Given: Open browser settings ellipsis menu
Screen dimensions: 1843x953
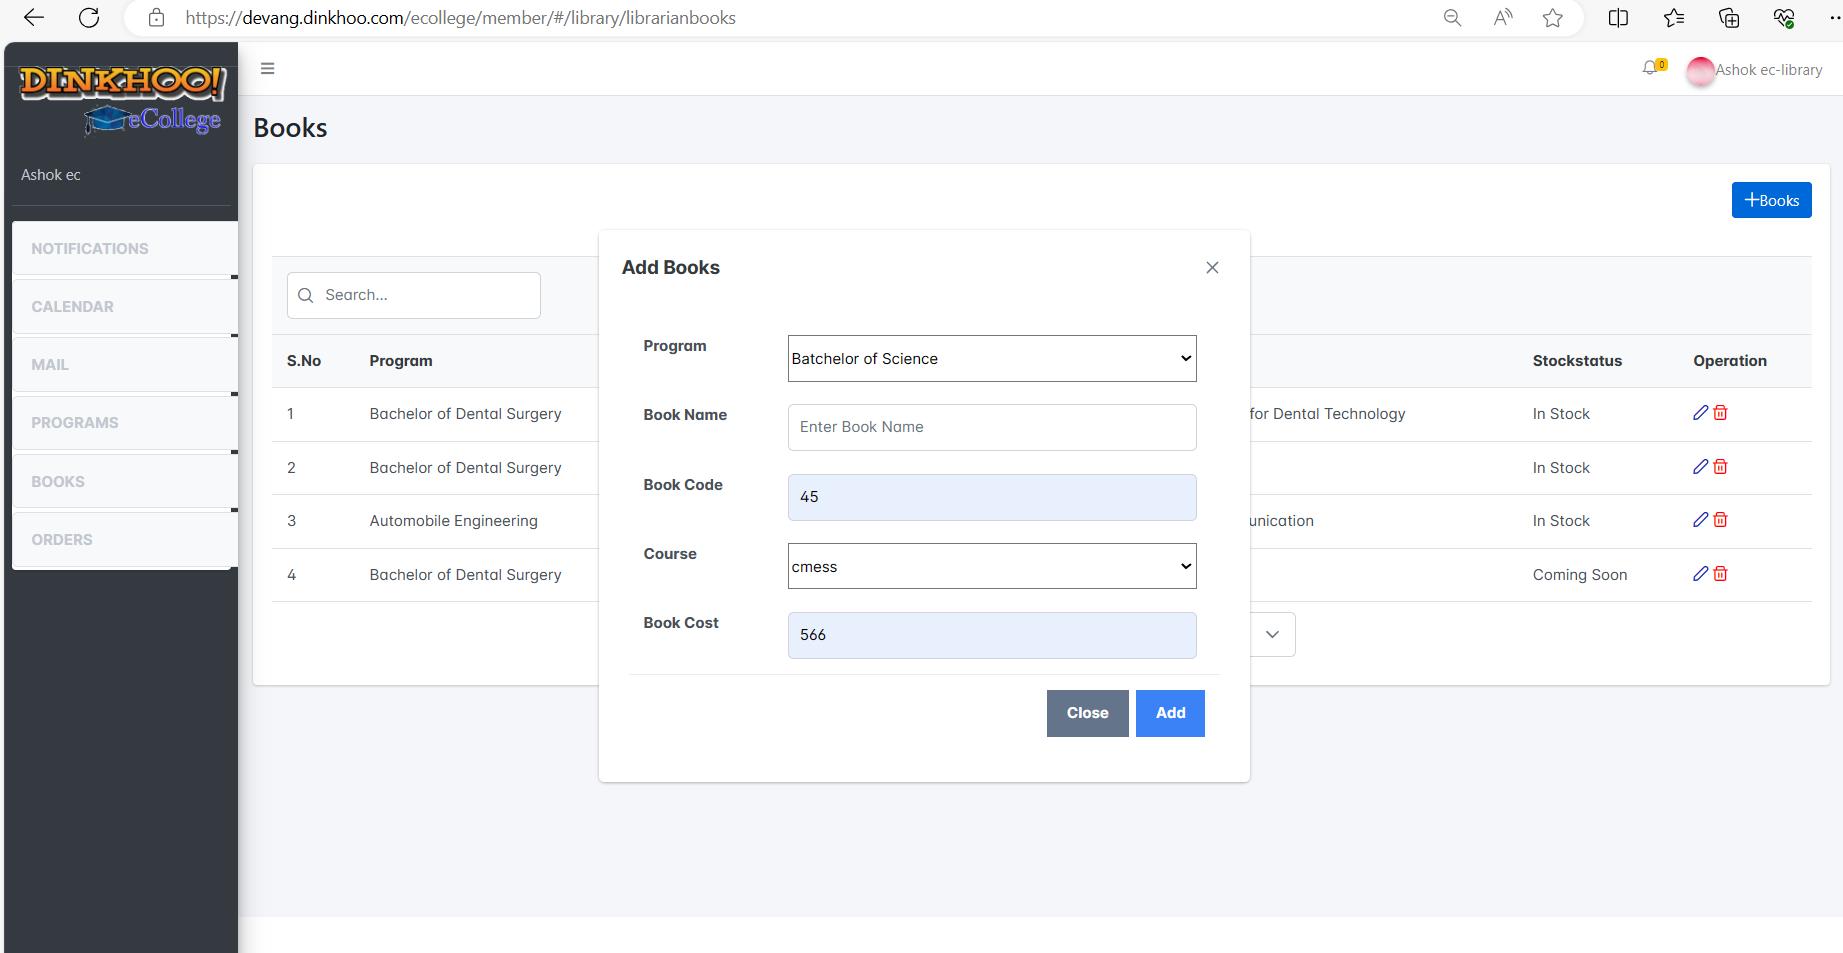Looking at the screenshot, I should click(x=1834, y=18).
